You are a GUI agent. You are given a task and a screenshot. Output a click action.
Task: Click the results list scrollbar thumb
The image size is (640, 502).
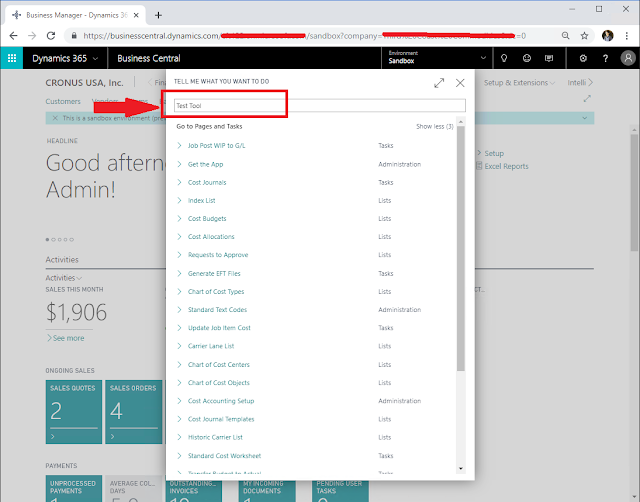pos(461,249)
